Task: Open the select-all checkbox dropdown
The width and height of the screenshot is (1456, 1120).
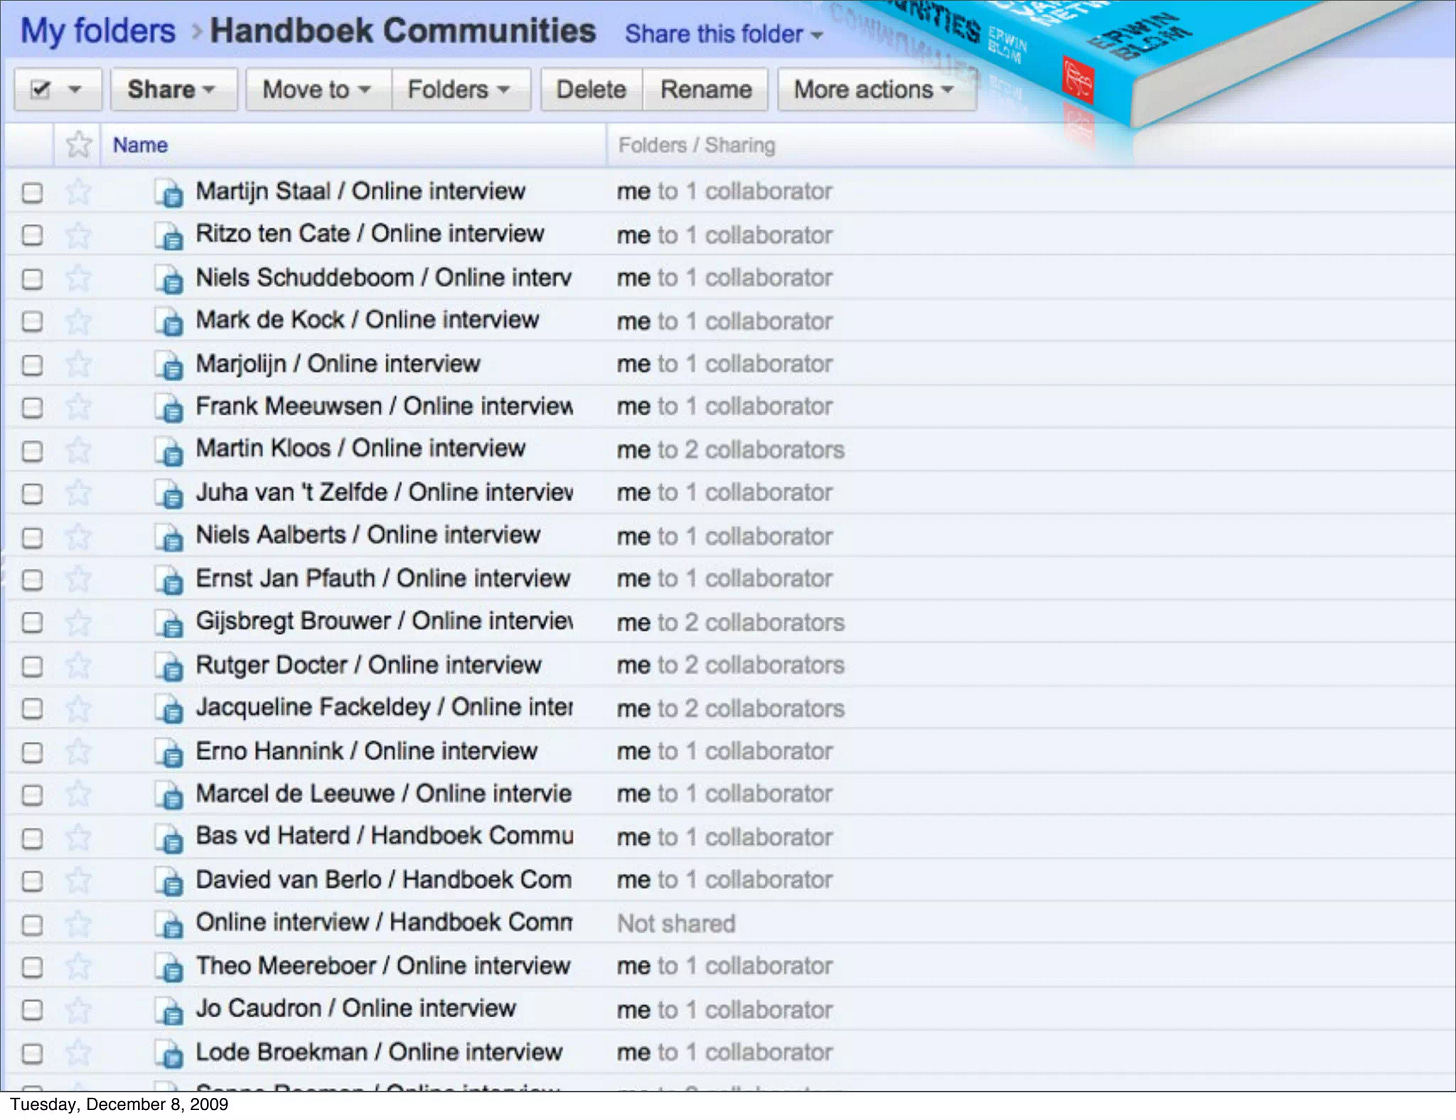Action: click(x=58, y=89)
